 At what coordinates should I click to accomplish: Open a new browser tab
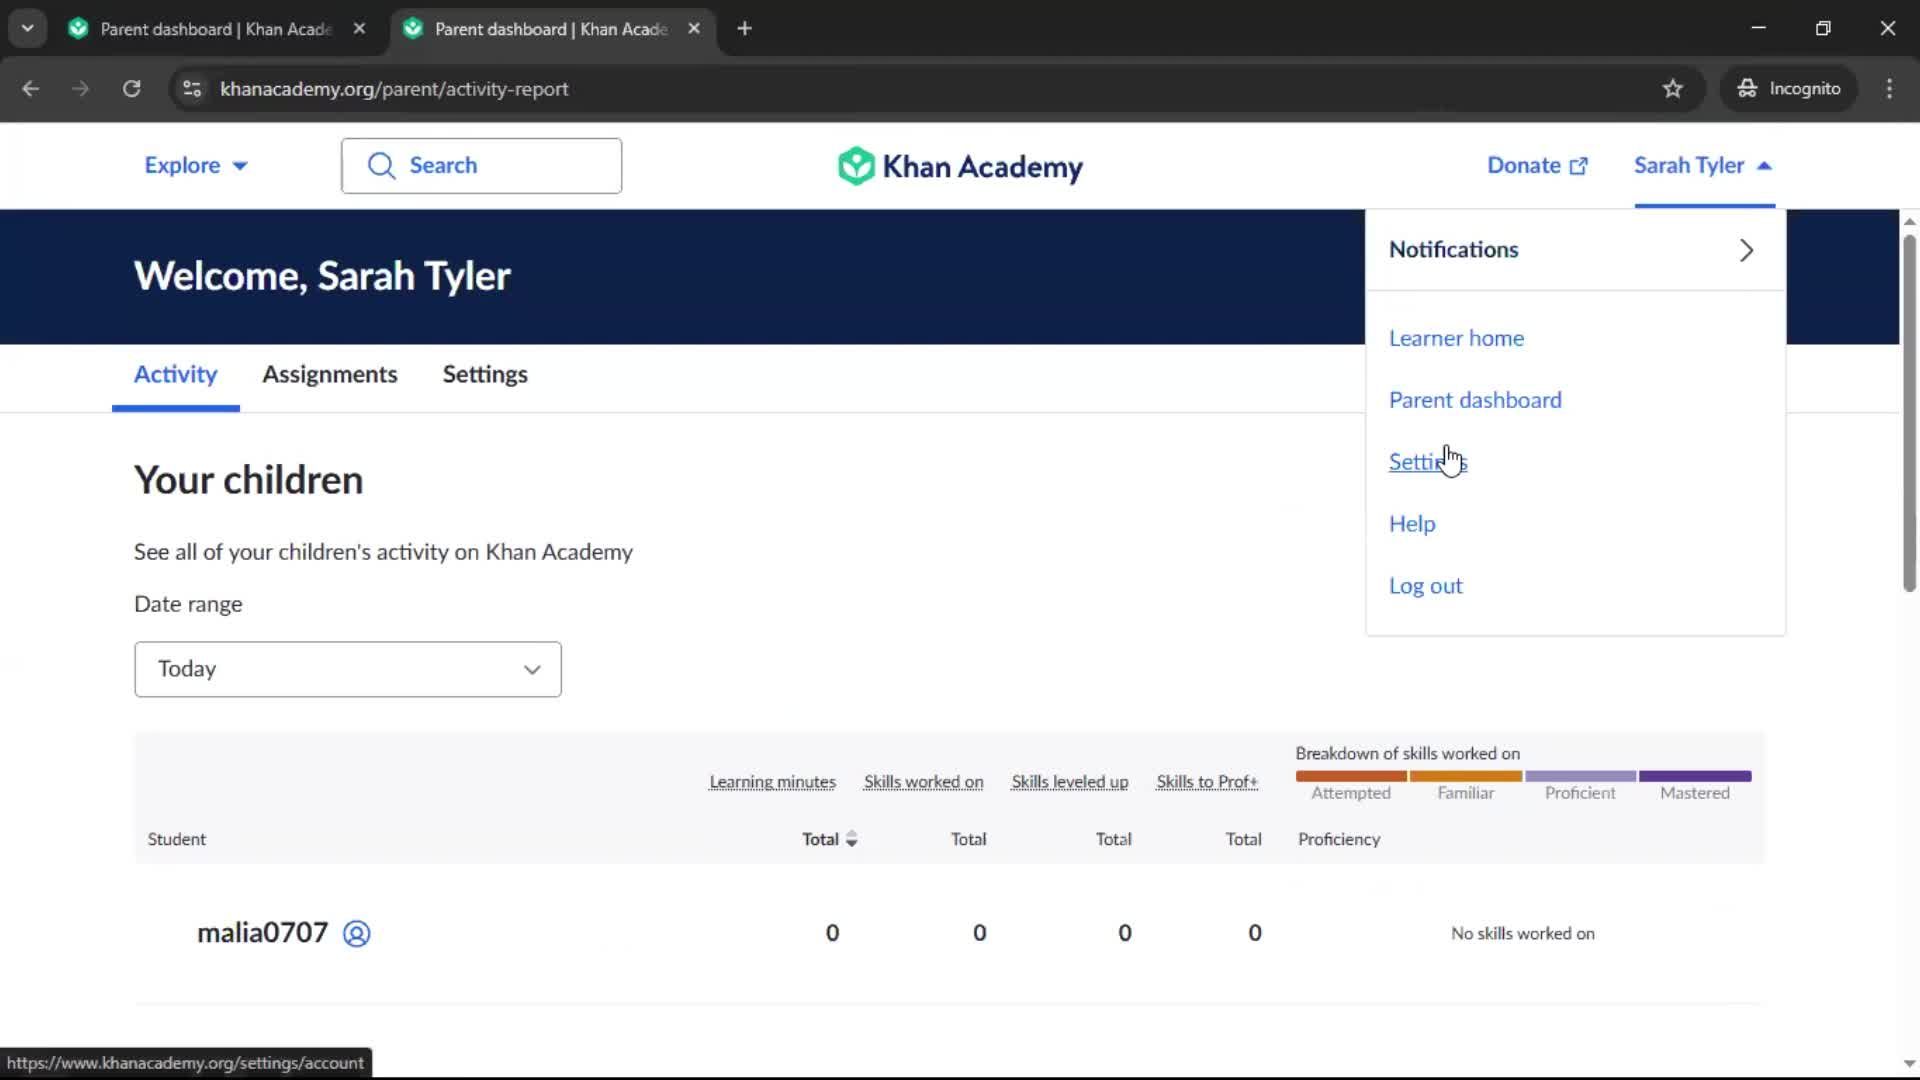[x=744, y=29]
